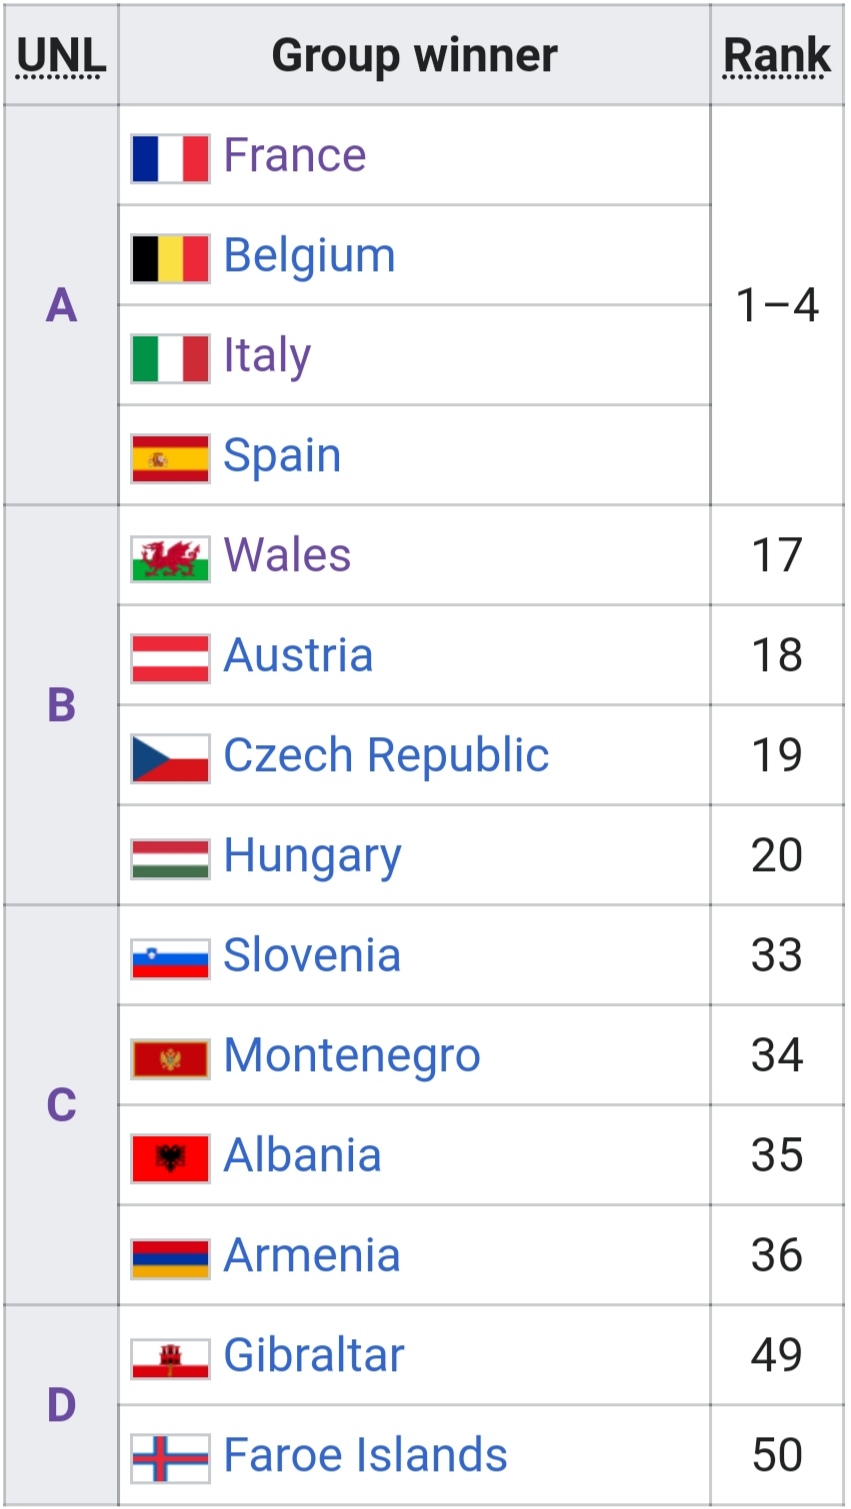Follow the Hungary link

click(312, 857)
